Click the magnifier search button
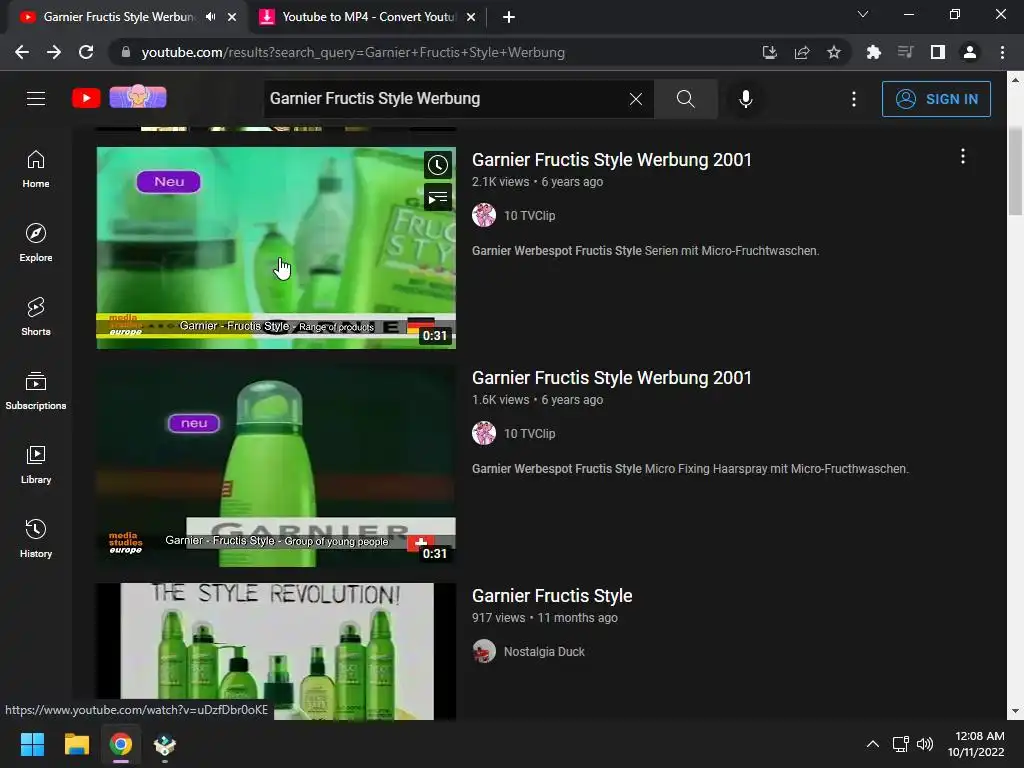1024x768 pixels. point(685,99)
